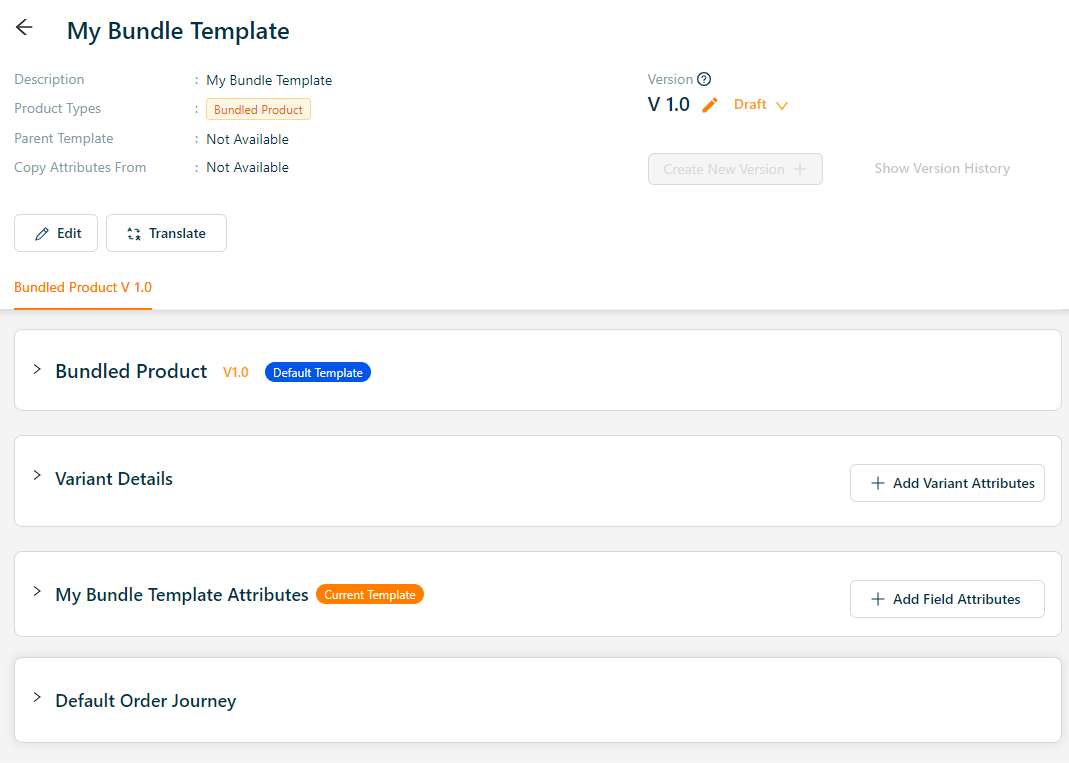Viewport: 1069px width, 763px height.
Task: Click the plus icon in Add Field Attributes
Action: pos(878,599)
